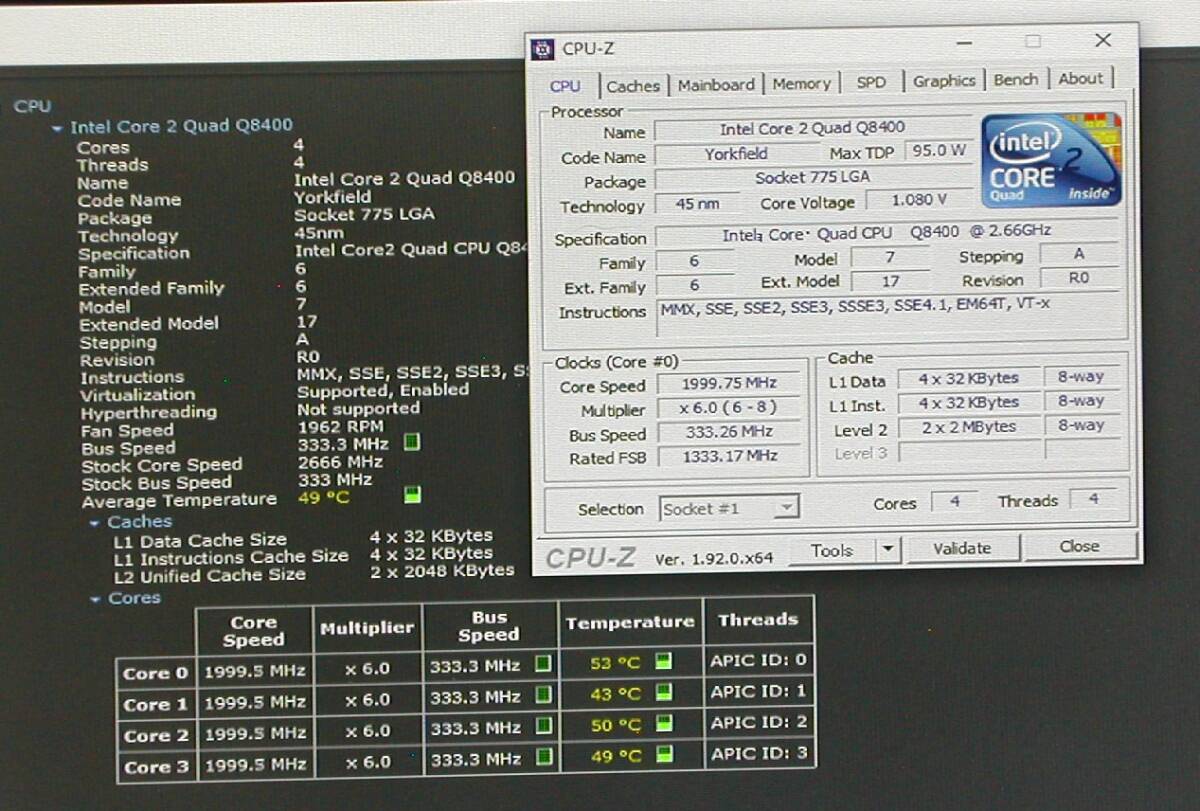Click the Core 1 temperature 43 °C cell
The width and height of the screenshot is (1200, 811).
[631, 694]
